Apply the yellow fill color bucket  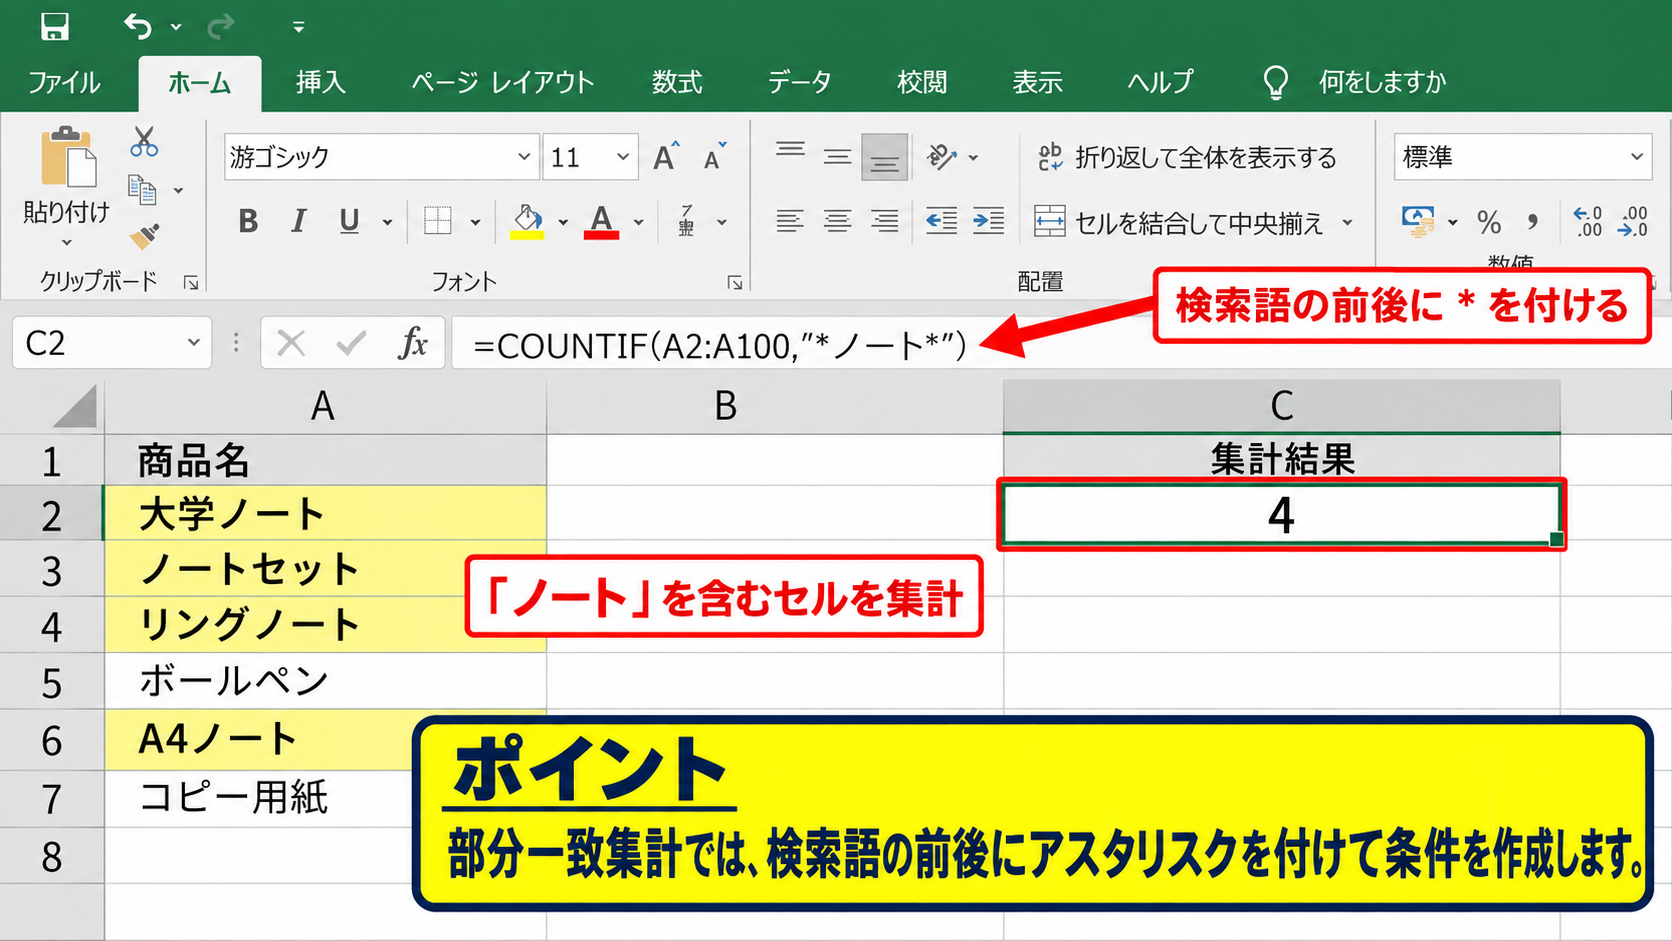pyautogui.click(x=527, y=222)
